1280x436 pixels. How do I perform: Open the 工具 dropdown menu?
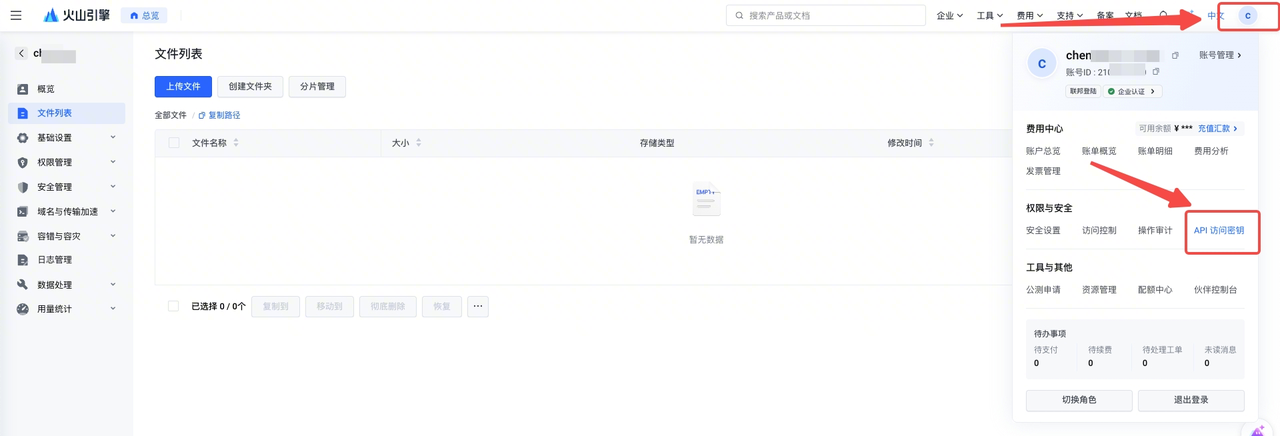[990, 16]
